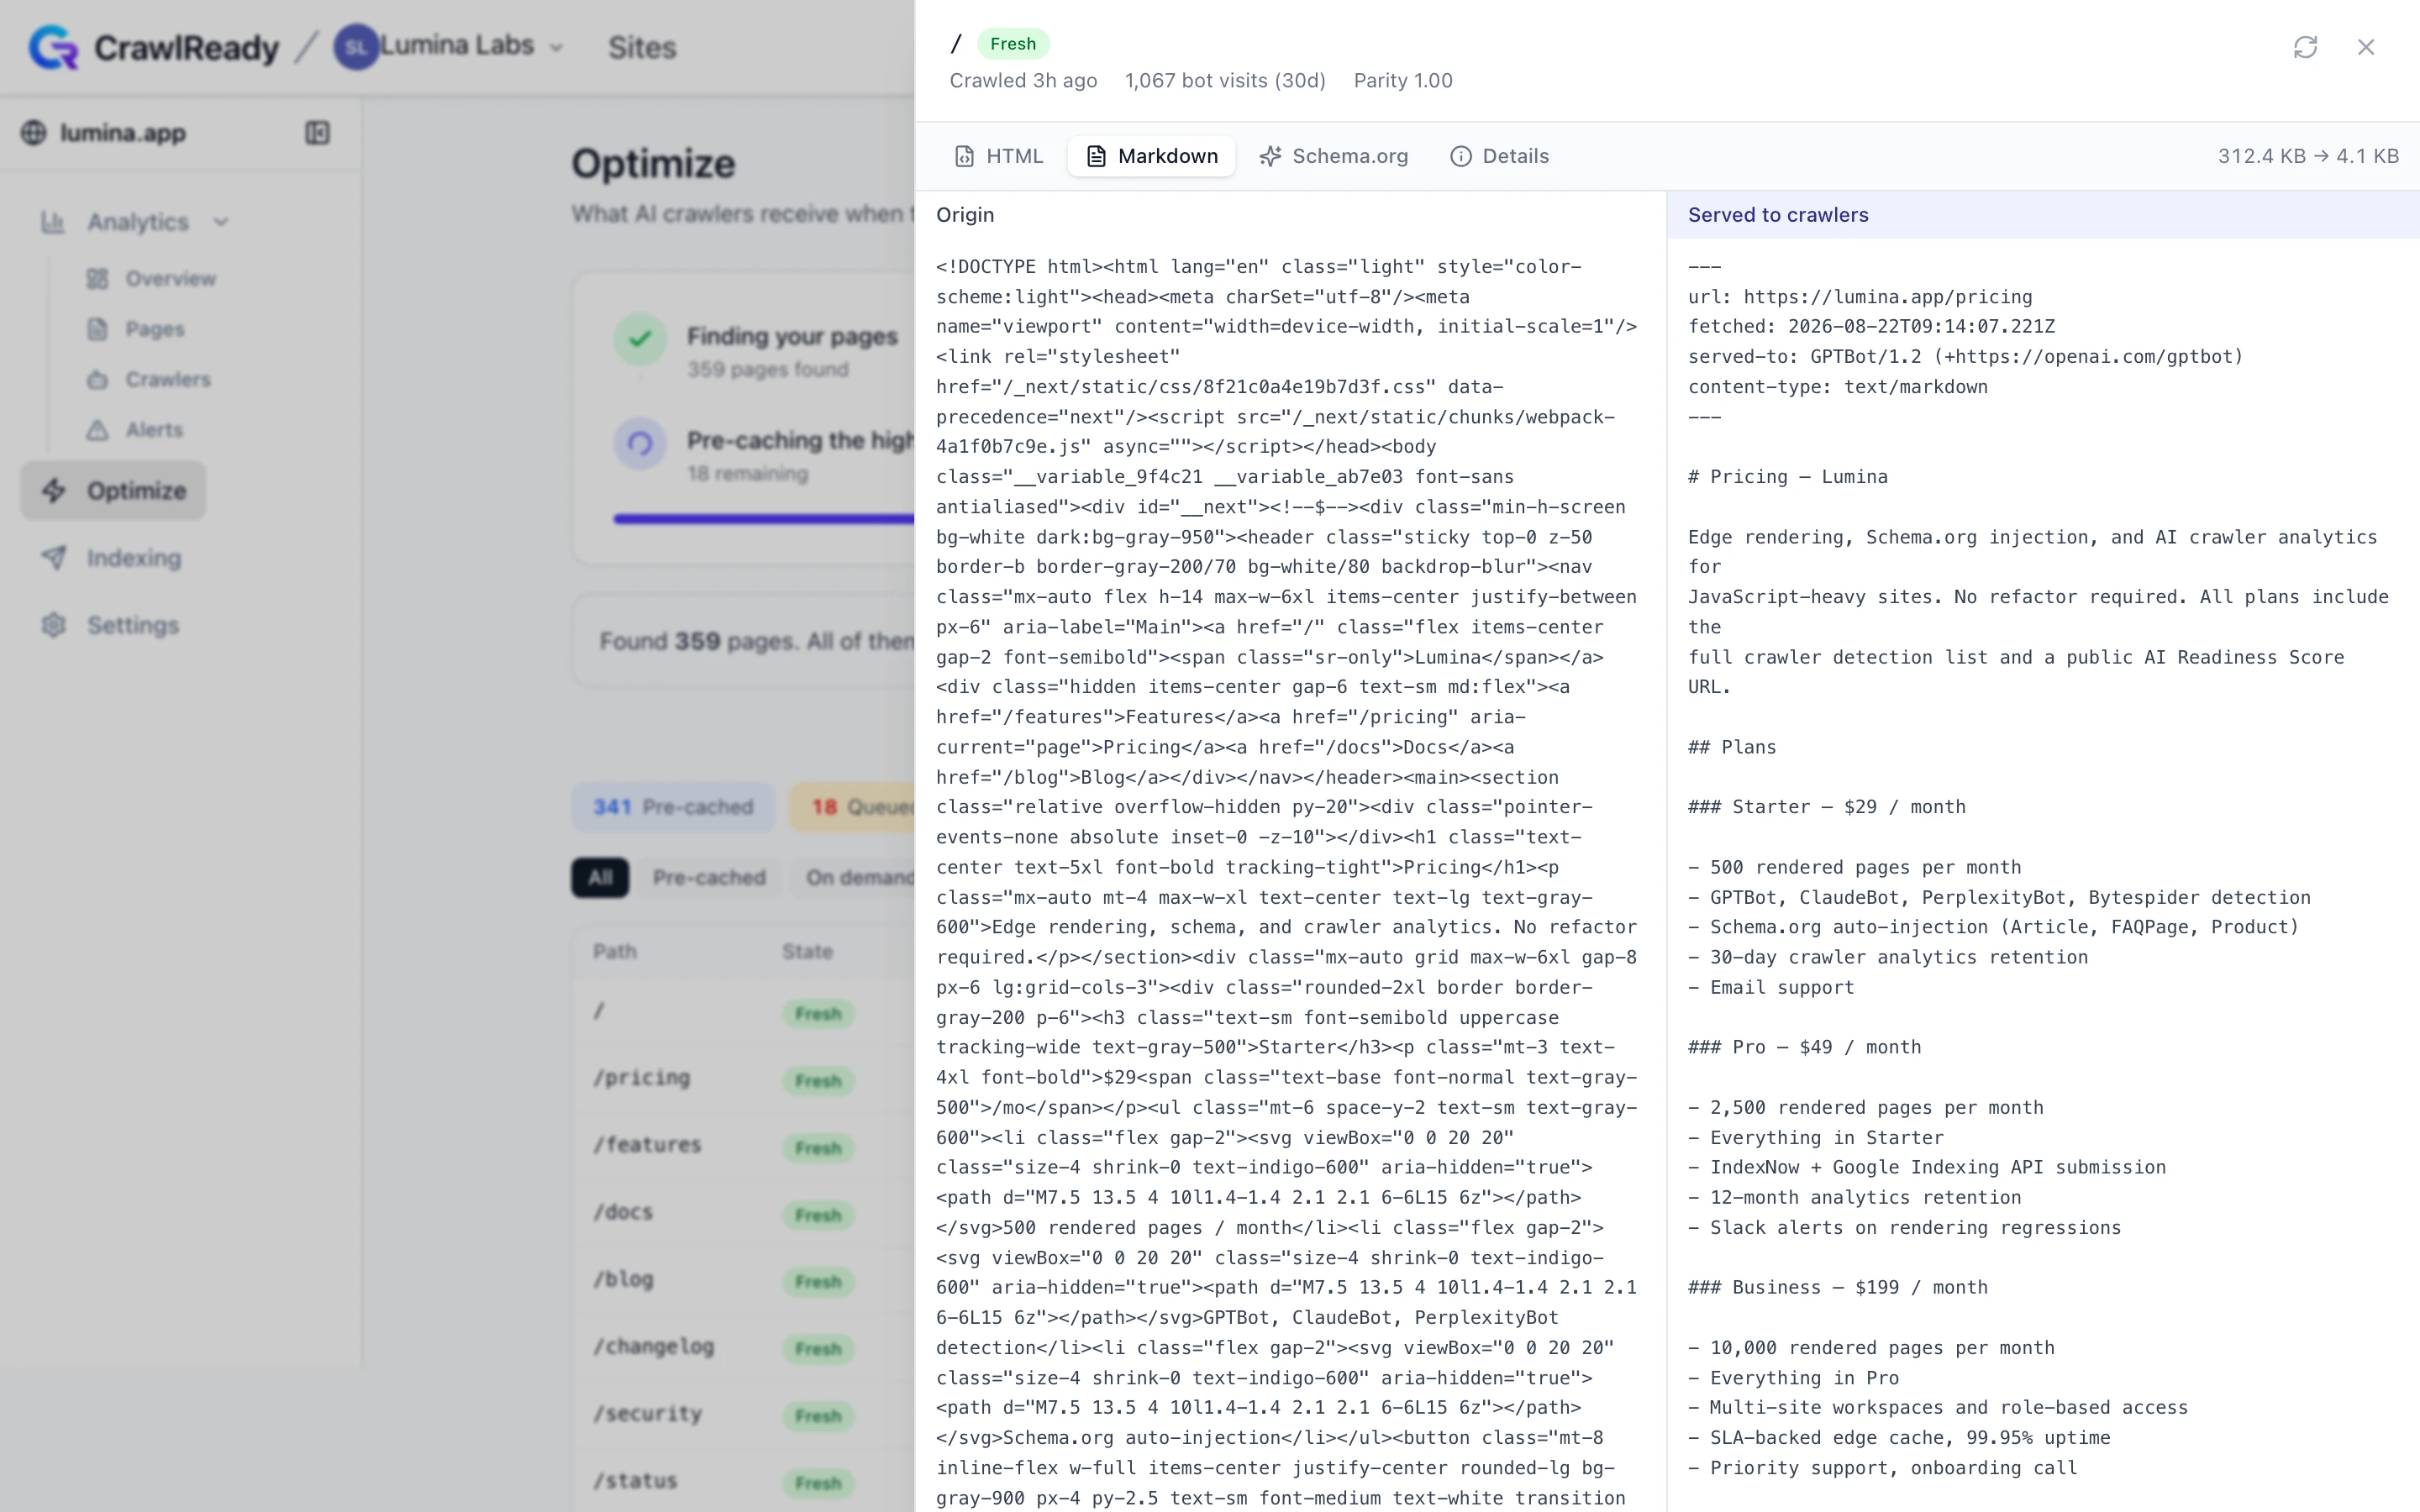
Task: Open the Details tab
Action: coord(1500,156)
